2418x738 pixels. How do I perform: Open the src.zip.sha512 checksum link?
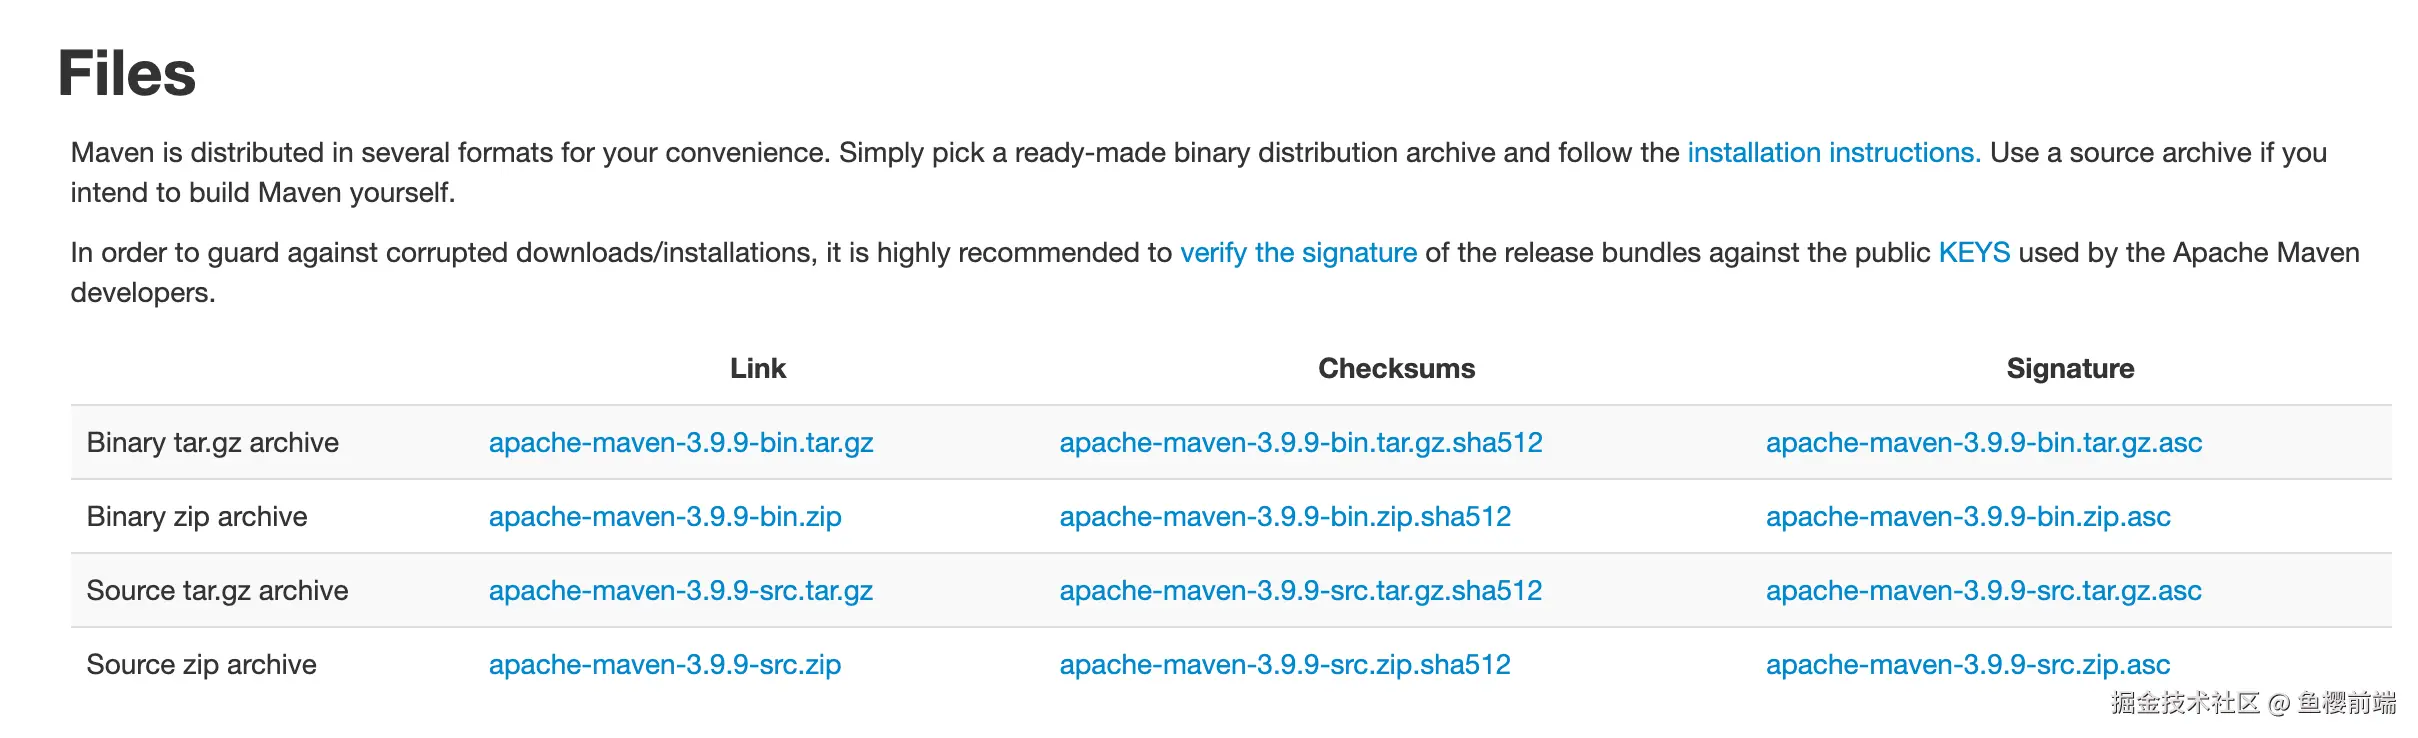tap(1284, 665)
